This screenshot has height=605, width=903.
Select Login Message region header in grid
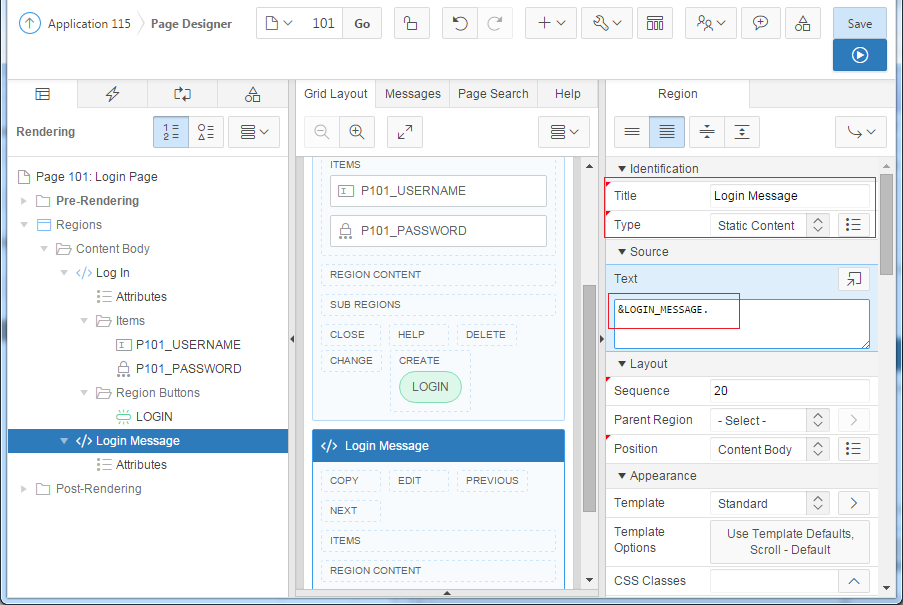438,446
